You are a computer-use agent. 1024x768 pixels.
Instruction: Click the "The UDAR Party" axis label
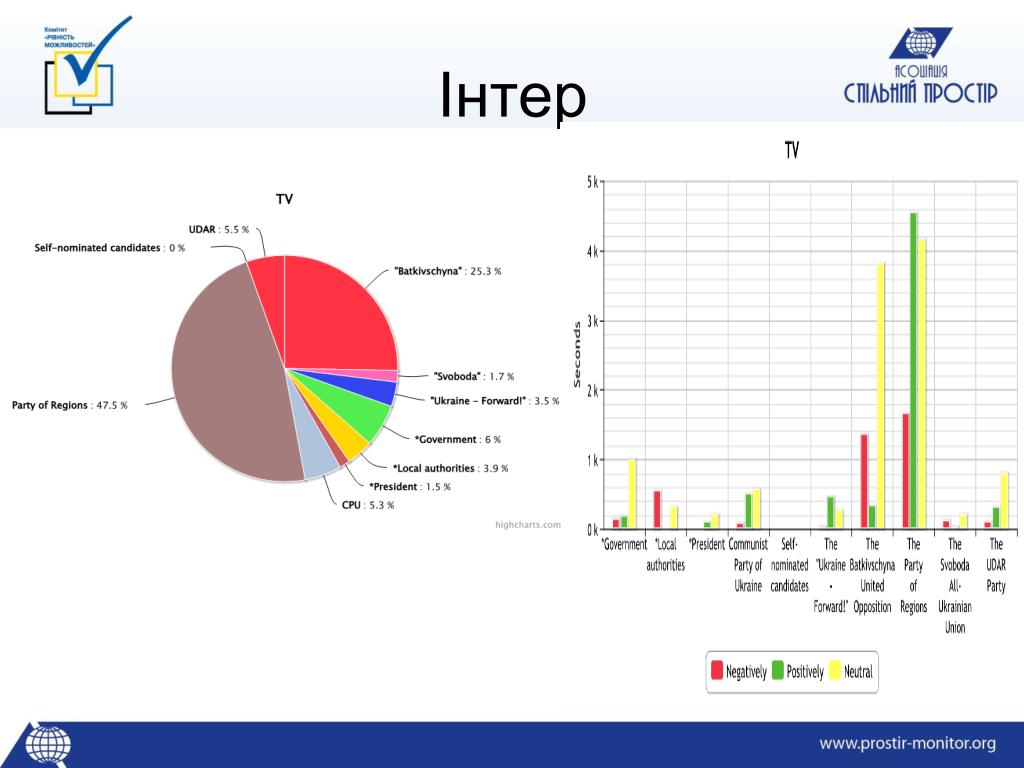(x=996, y=565)
